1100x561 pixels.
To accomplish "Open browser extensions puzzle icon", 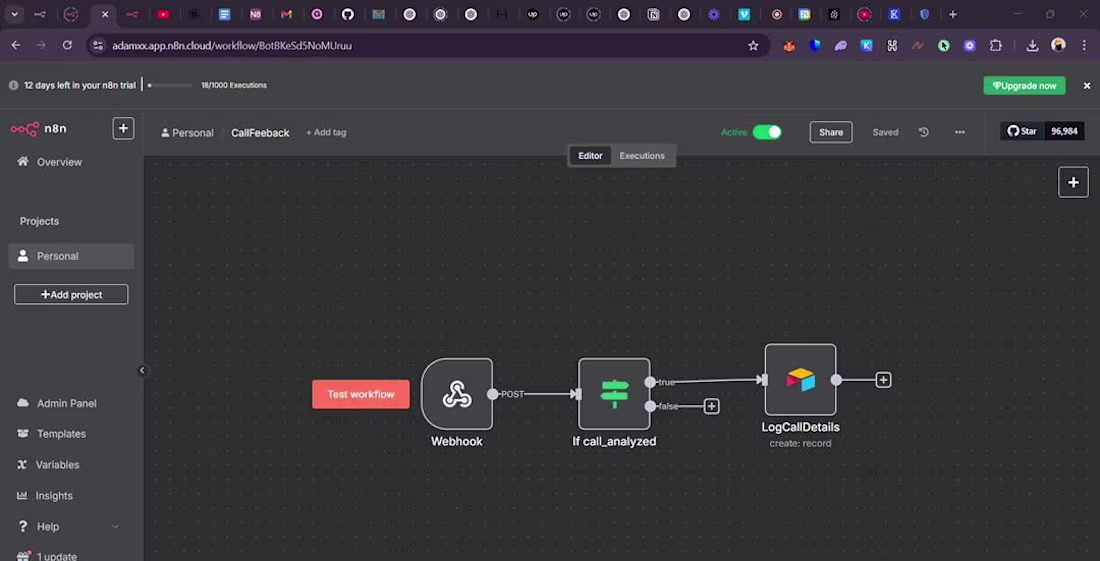I will point(995,46).
